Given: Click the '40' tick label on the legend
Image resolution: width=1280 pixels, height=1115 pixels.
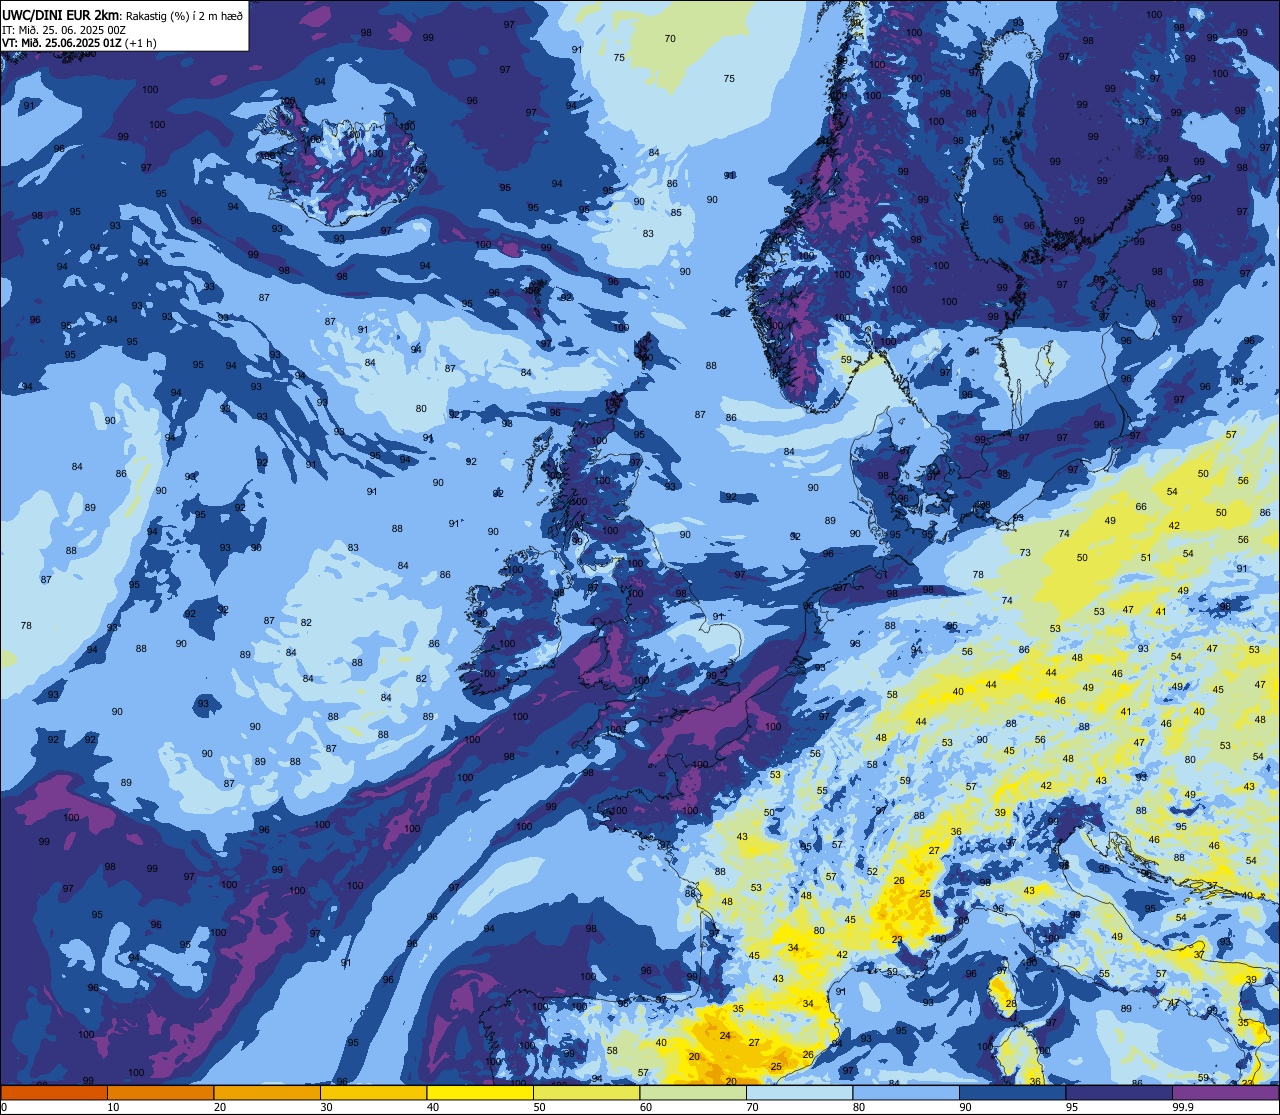Looking at the screenshot, I should point(433,1107).
